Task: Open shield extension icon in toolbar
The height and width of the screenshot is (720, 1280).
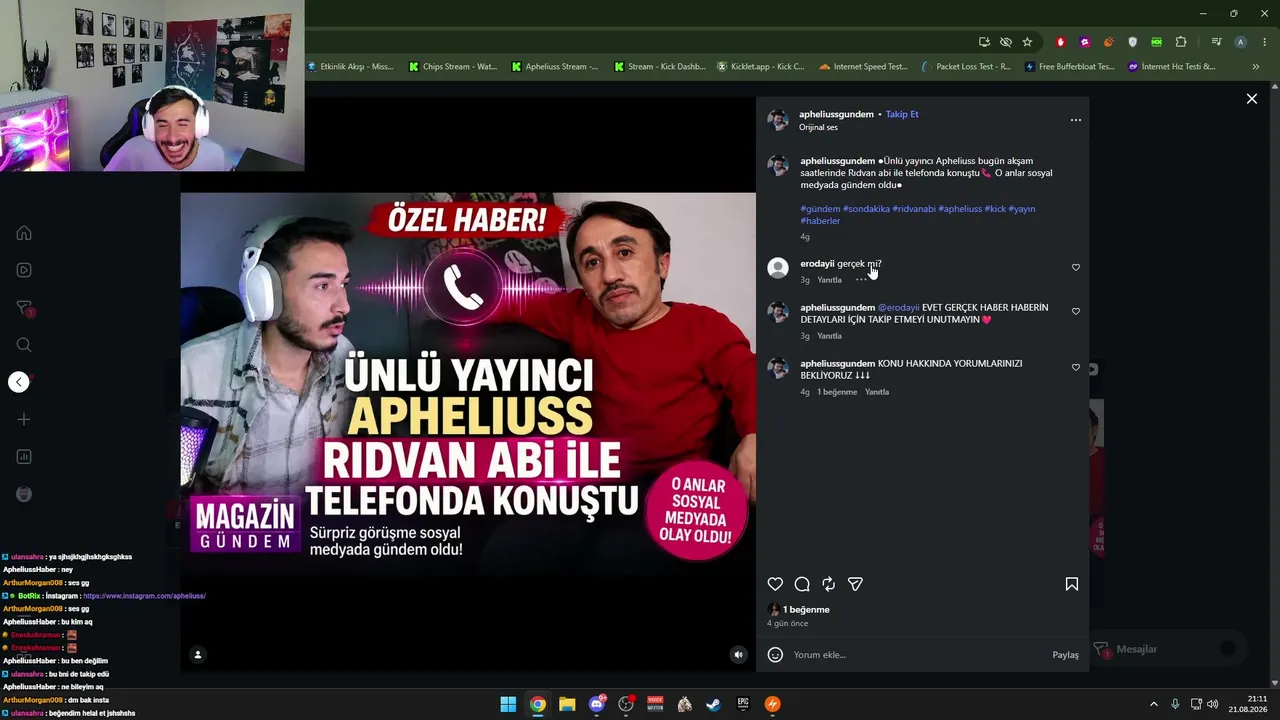Action: tap(1133, 42)
